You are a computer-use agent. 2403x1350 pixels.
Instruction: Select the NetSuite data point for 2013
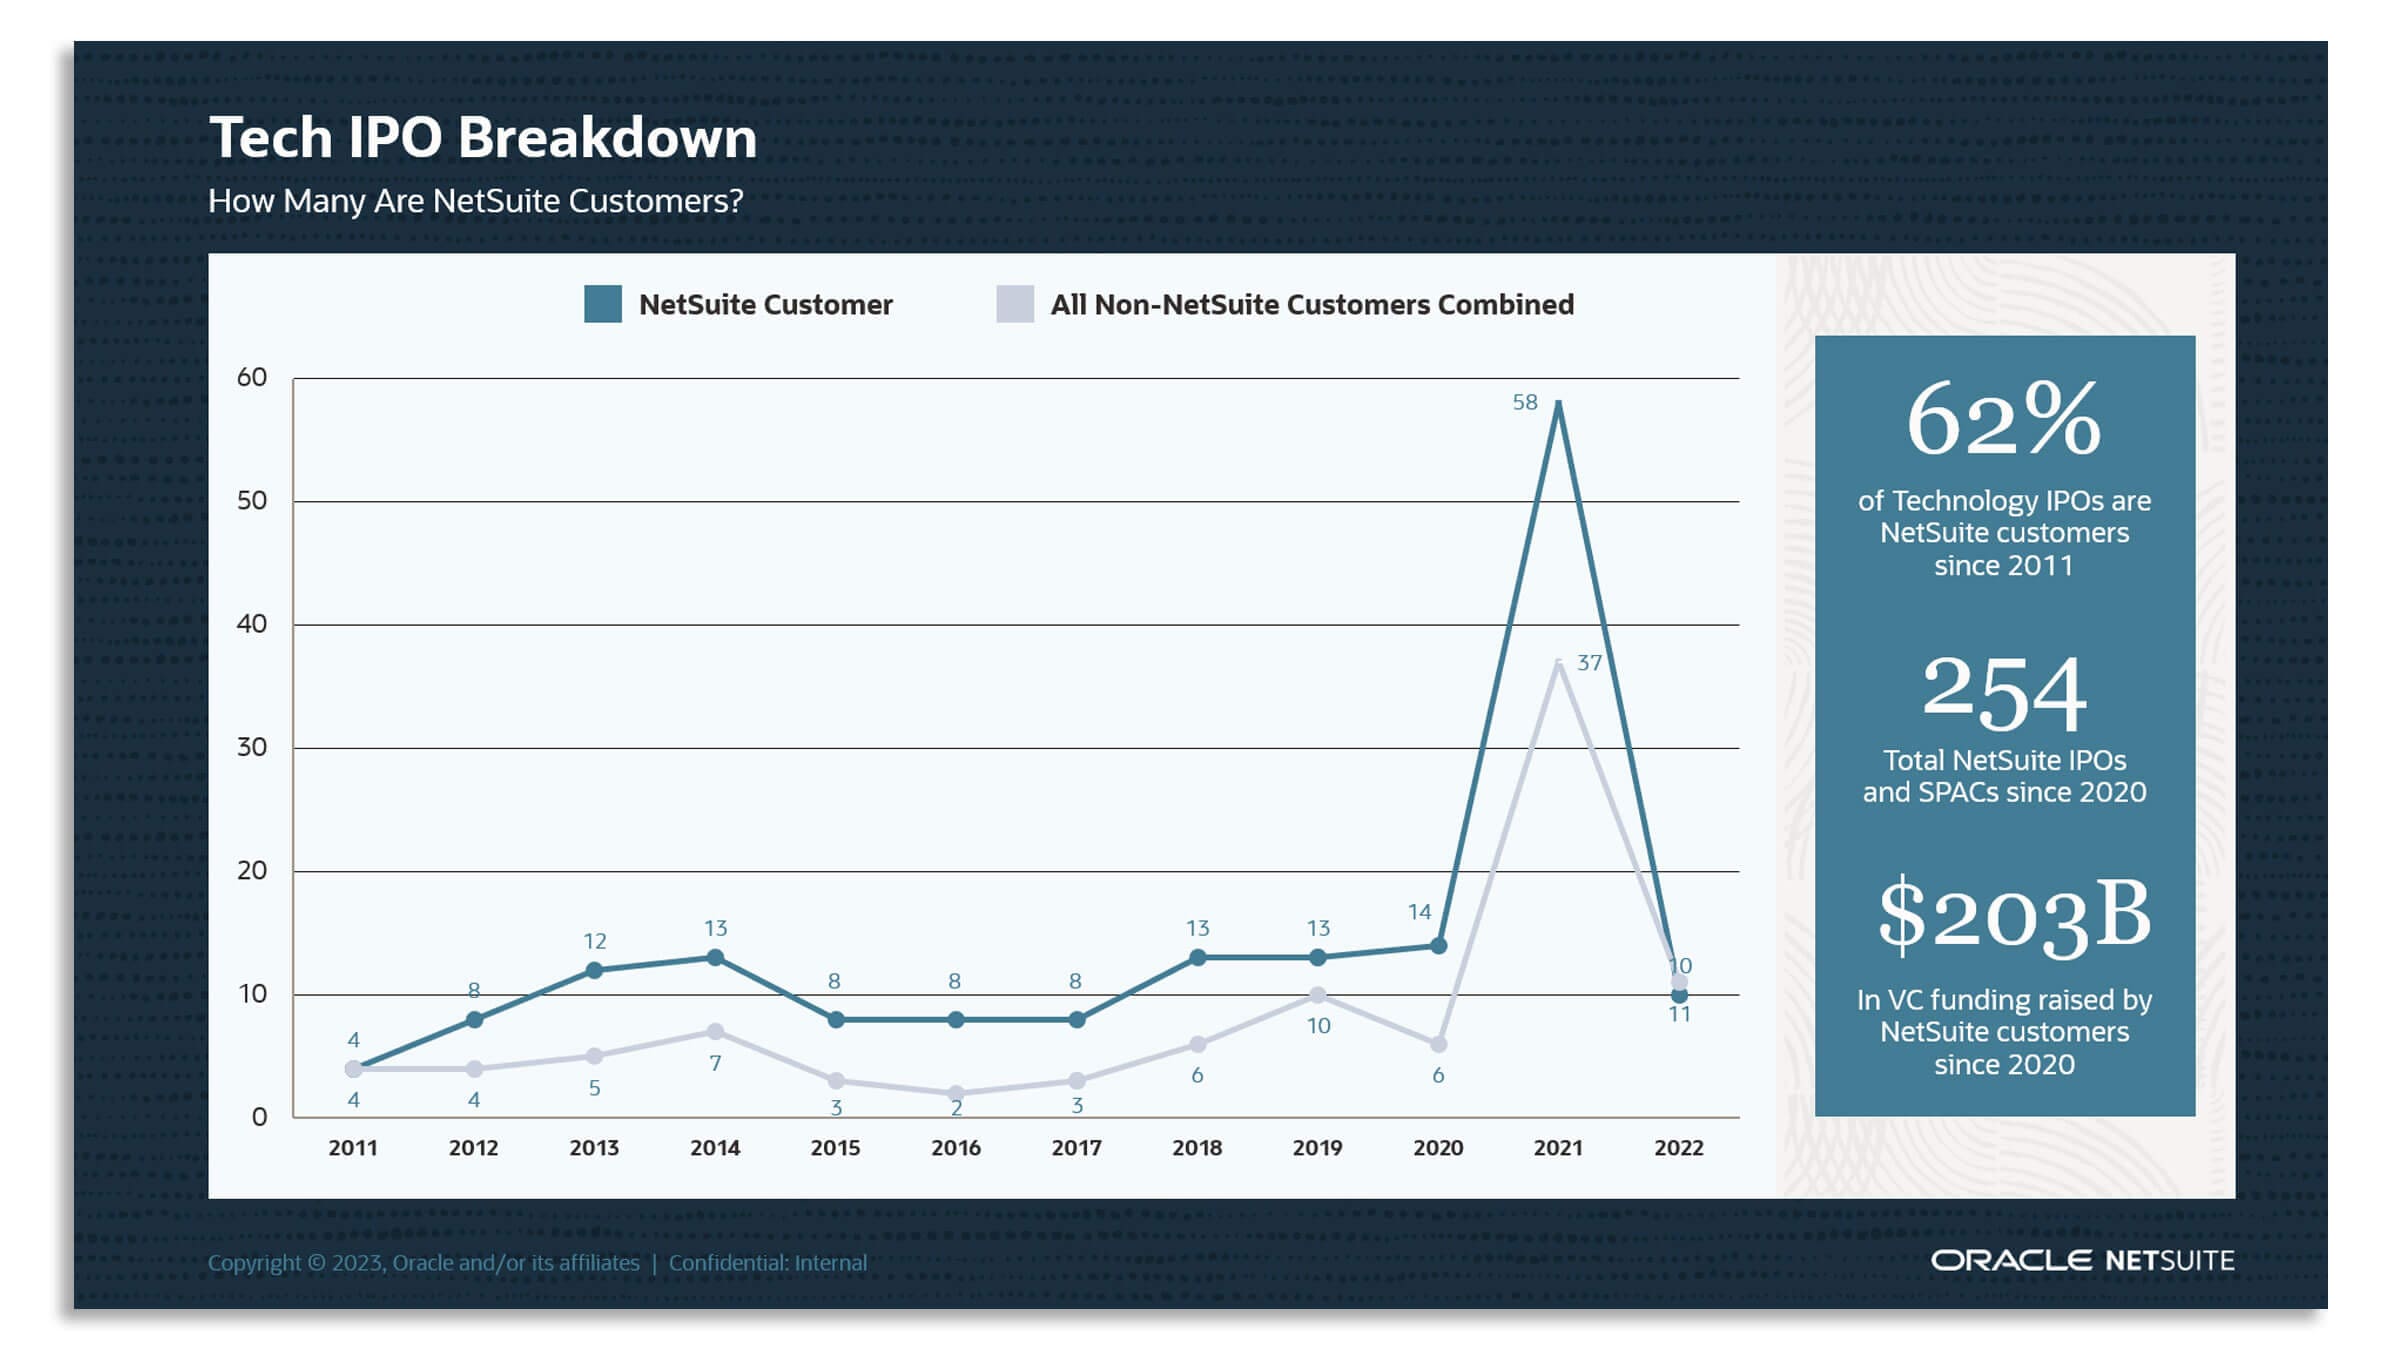pos(594,970)
